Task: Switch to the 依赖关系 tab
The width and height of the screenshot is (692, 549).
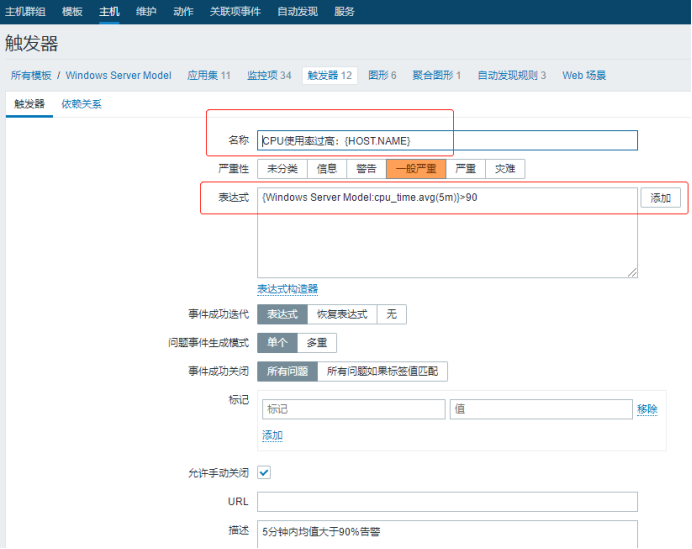Action: tap(81, 104)
